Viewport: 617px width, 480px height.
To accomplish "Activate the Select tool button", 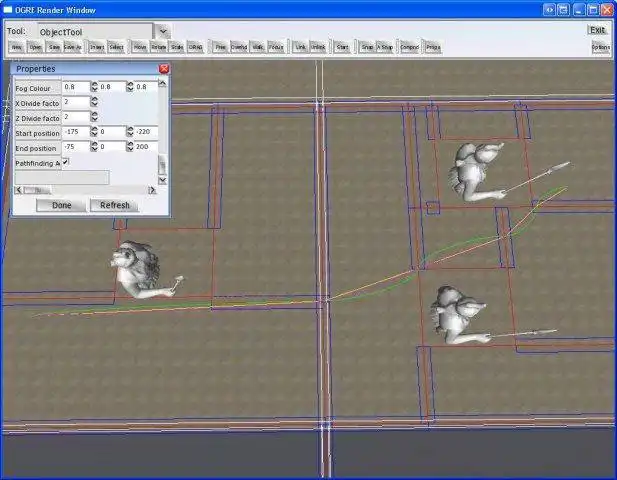I will tap(116, 47).
